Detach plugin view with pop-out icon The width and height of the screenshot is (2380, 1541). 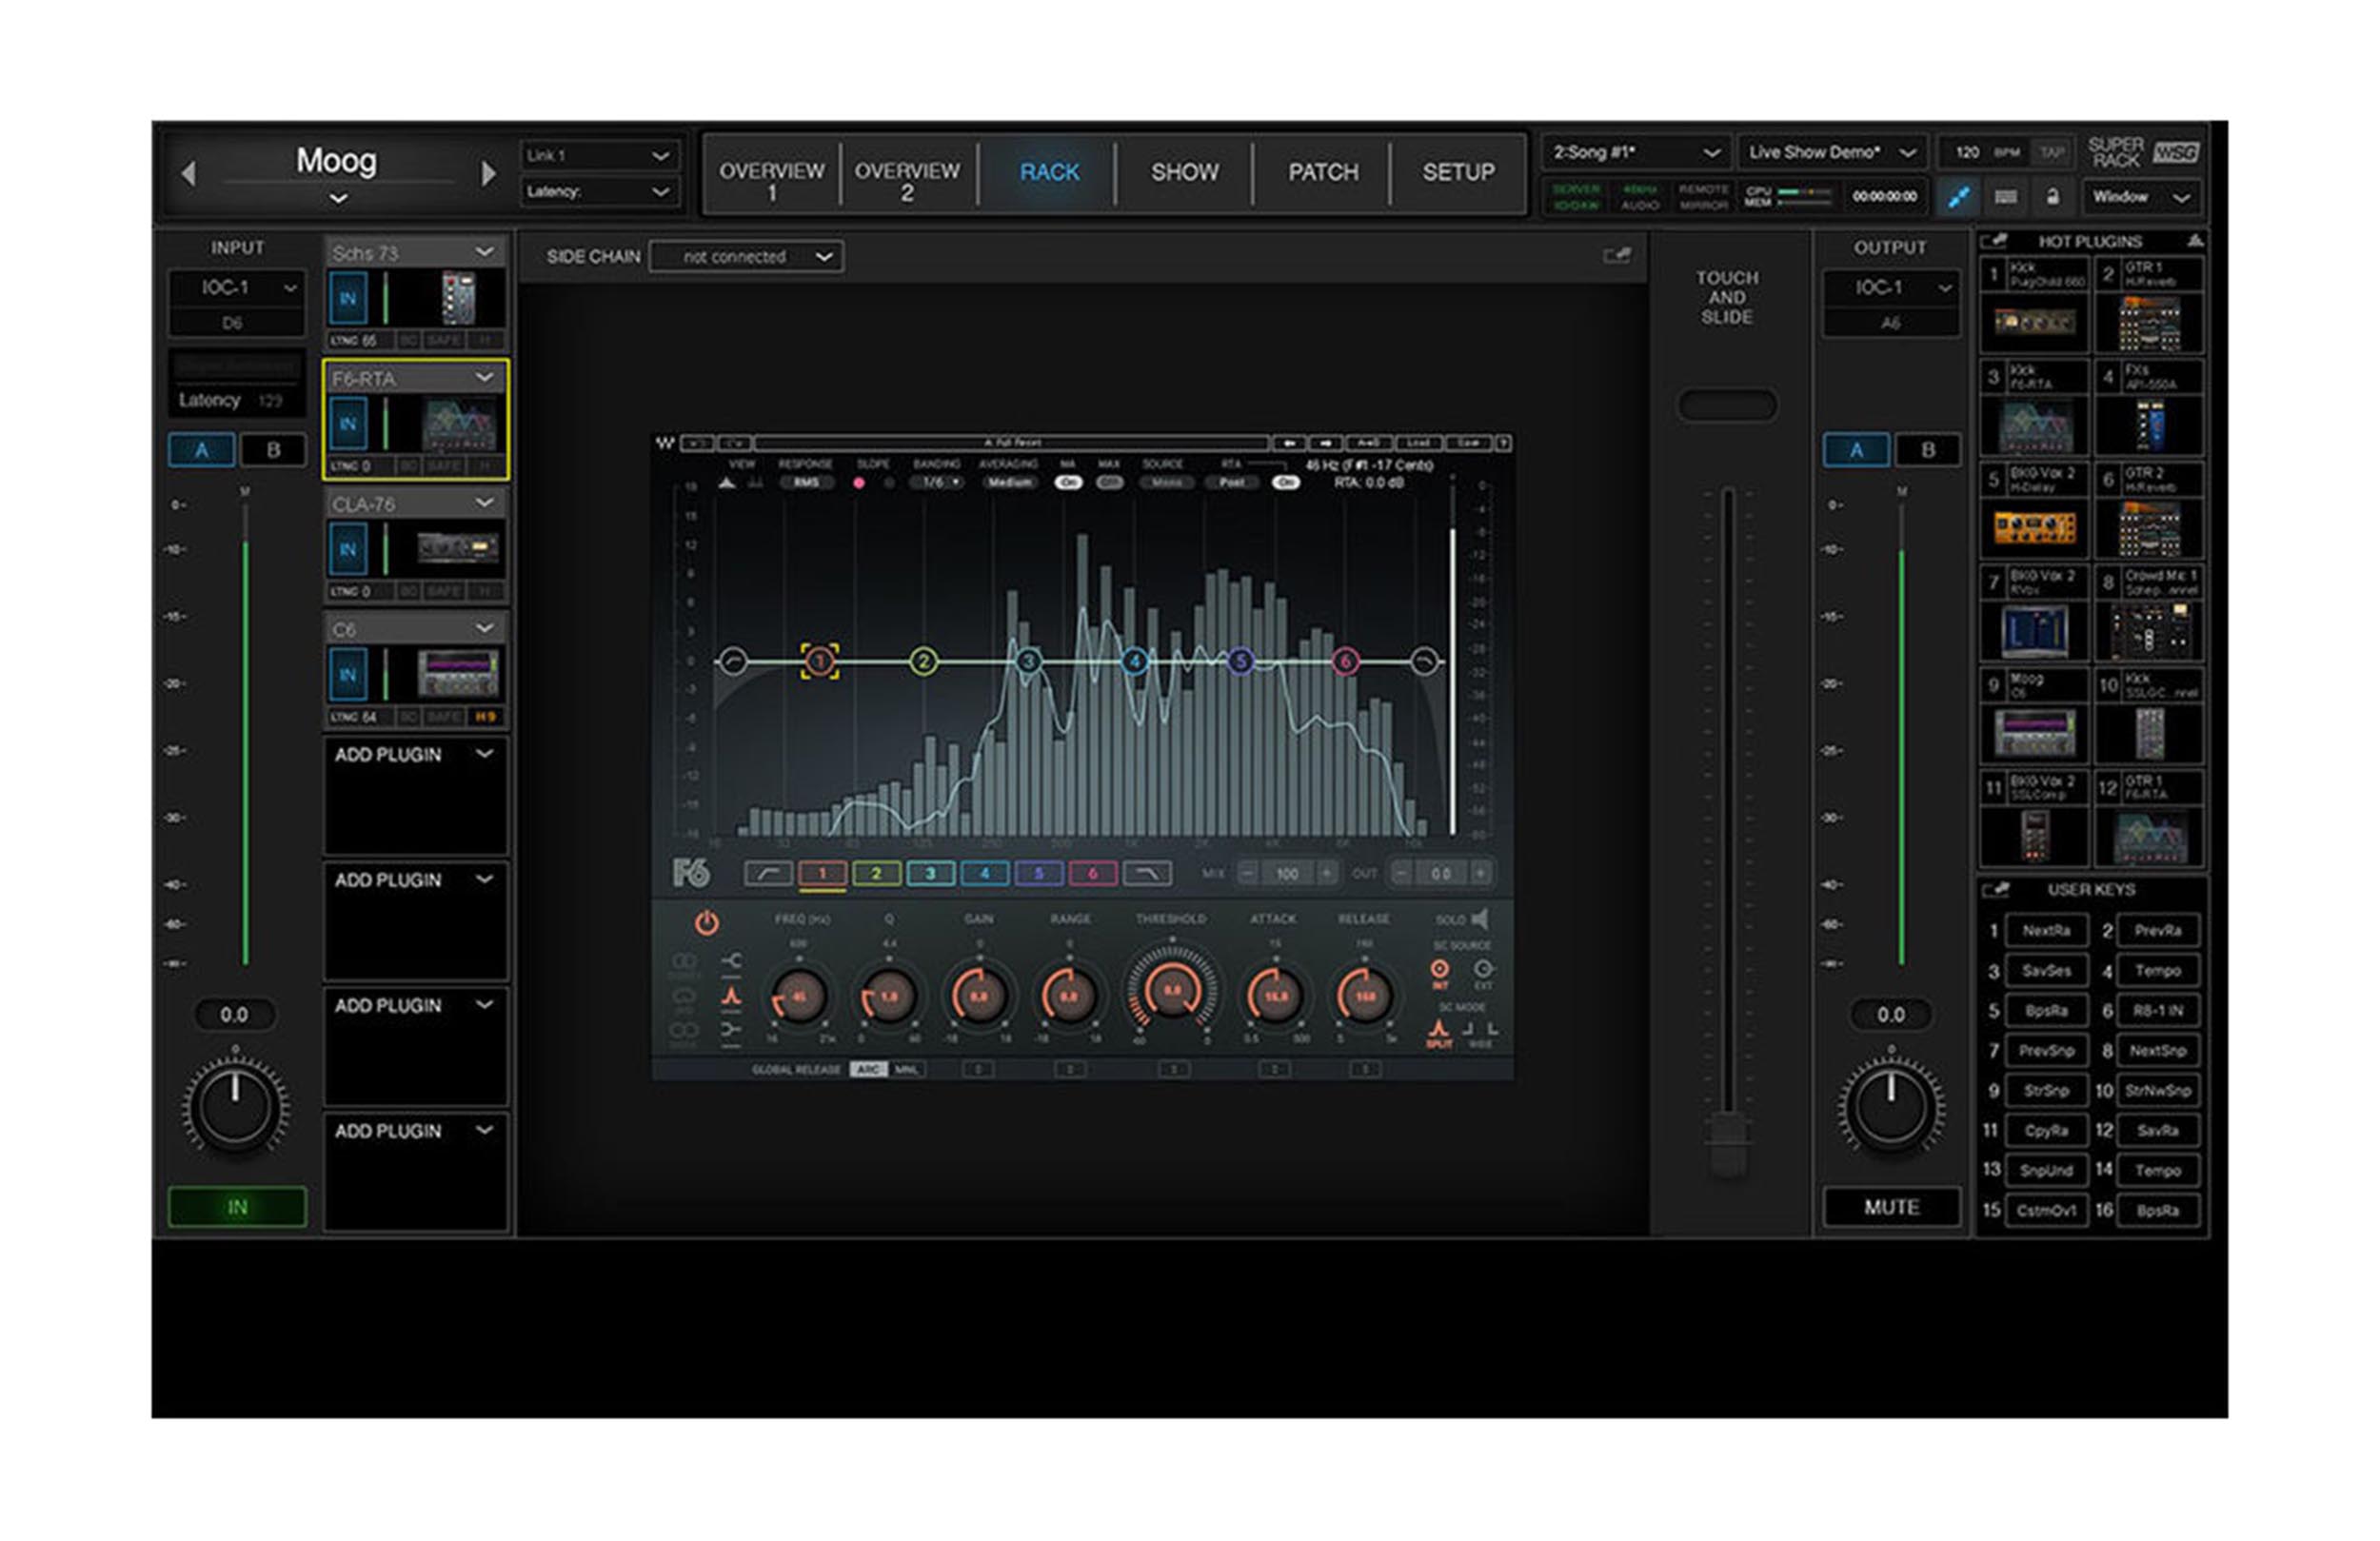pos(1617,256)
